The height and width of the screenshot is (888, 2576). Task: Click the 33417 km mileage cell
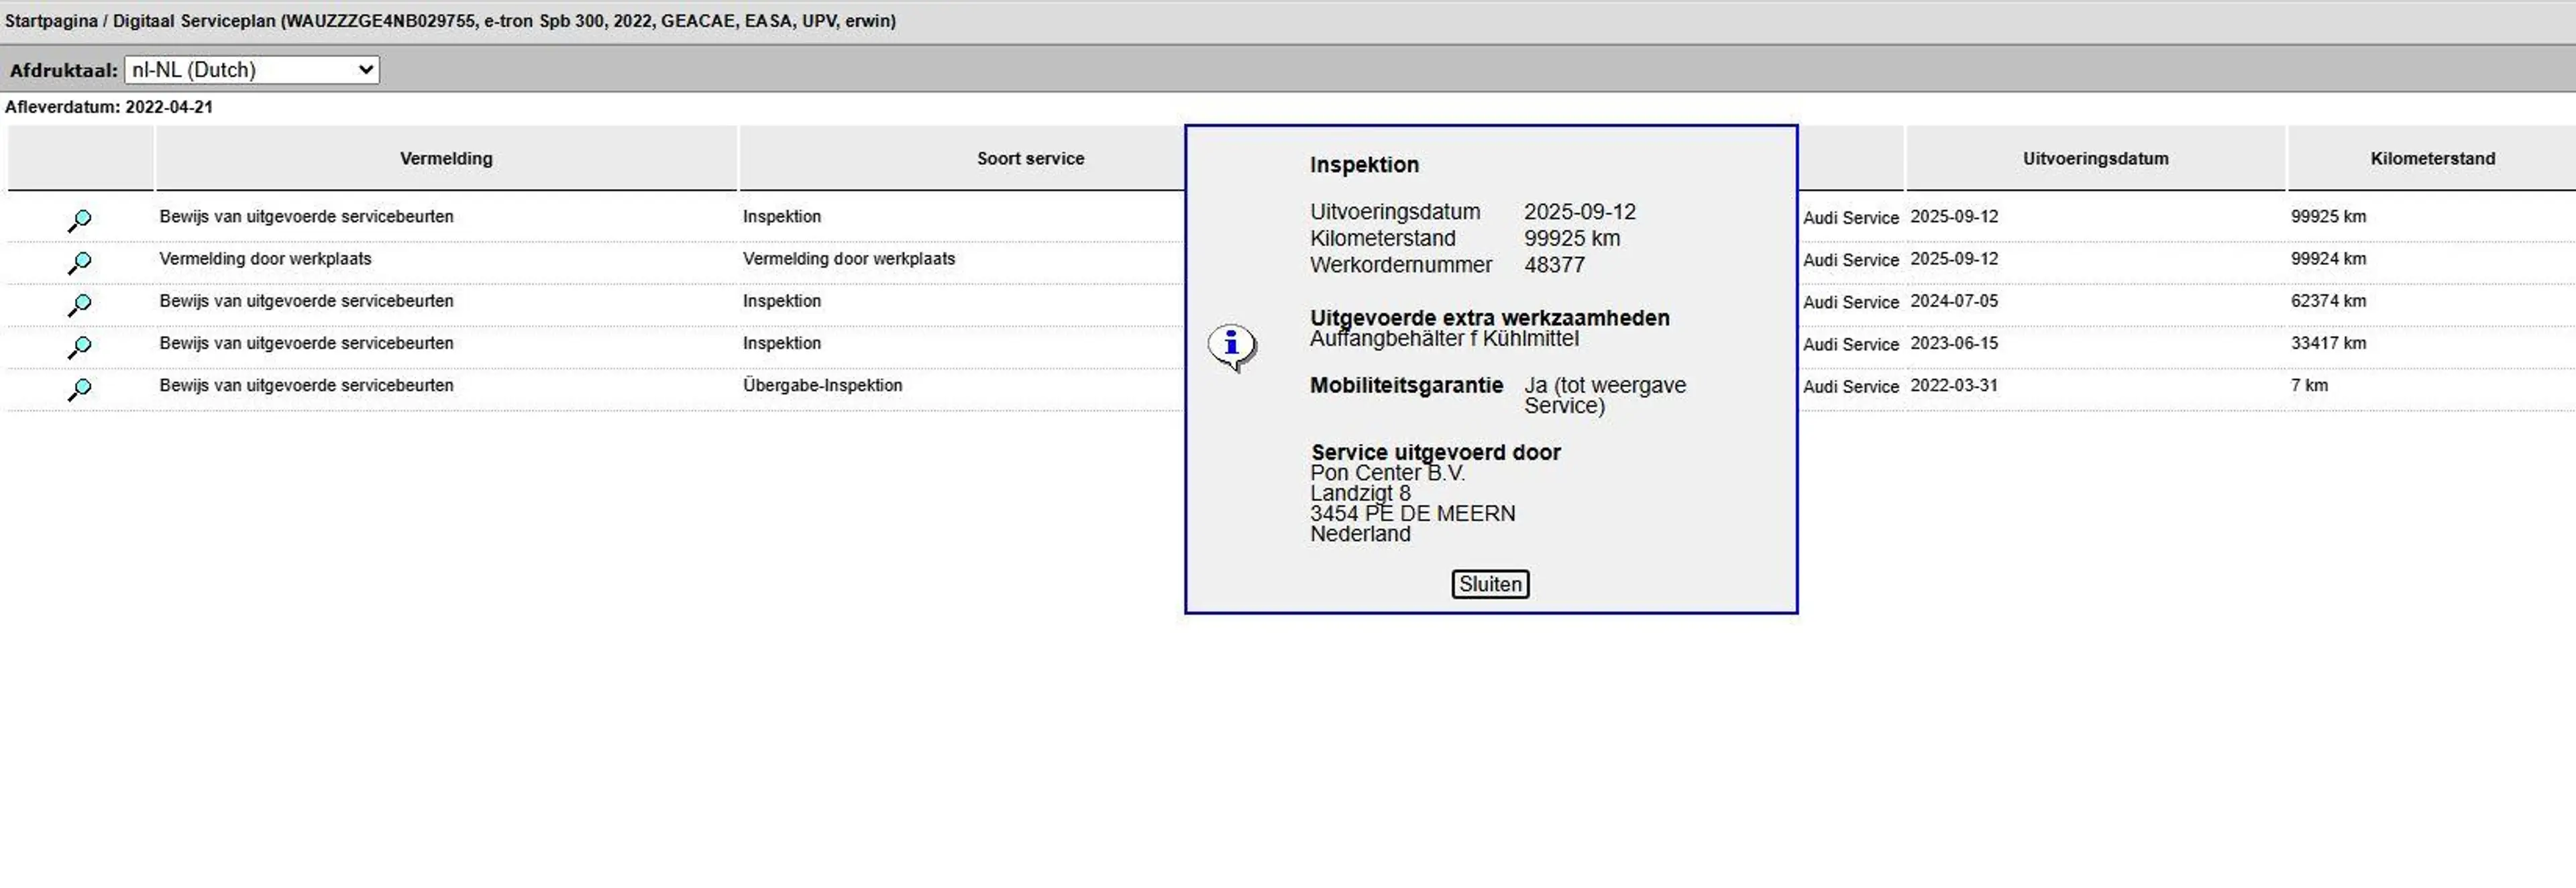coord(2328,343)
